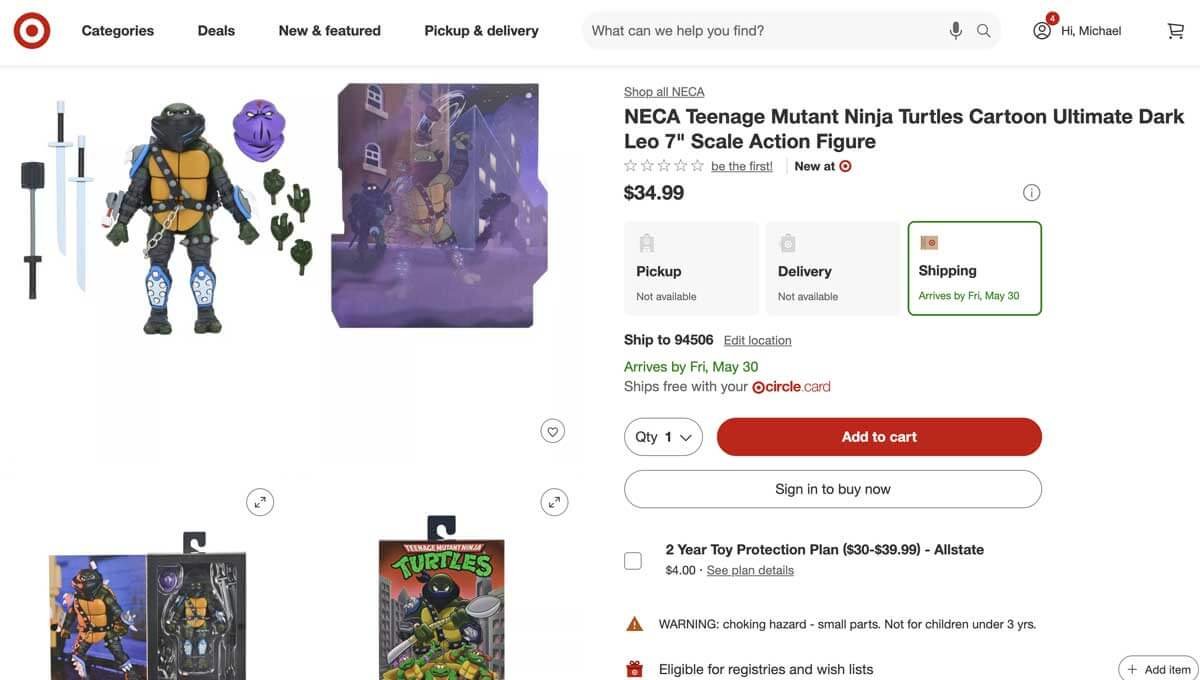Select the Pickup fulfillment option
1200x680 pixels.
click(691, 265)
